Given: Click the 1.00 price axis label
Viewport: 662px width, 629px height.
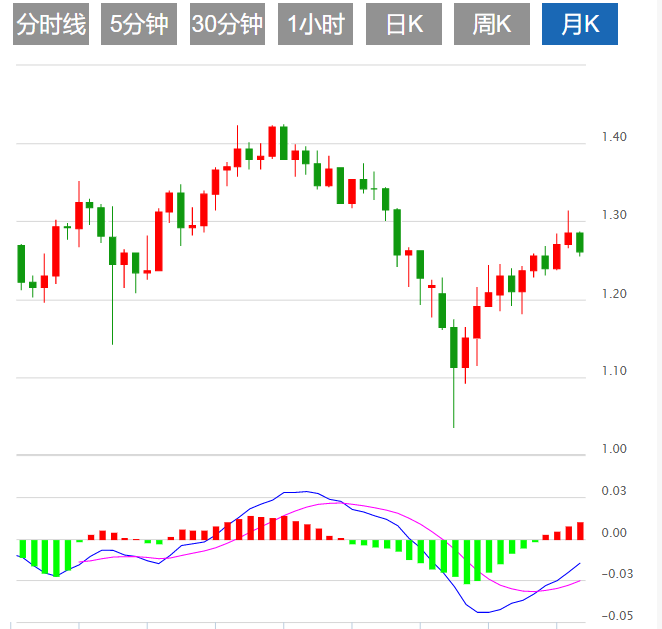Looking at the screenshot, I should click(x=614, y=449).
